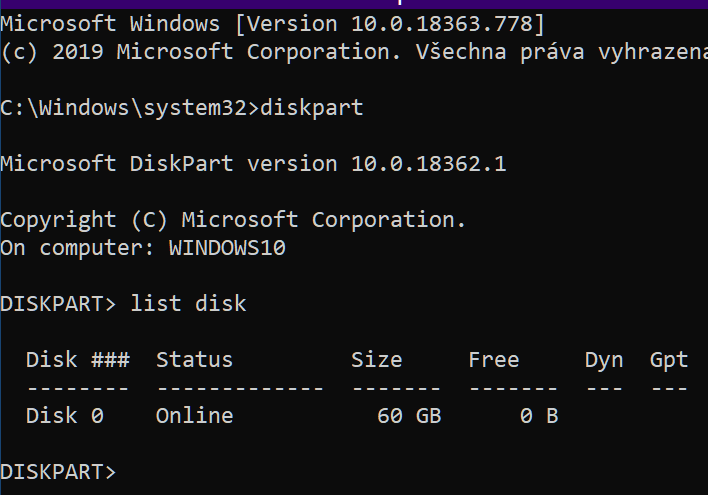Screen dimensions: 708x495
Task: Click the 'Gpt' column header
Action: coord(669,361)
